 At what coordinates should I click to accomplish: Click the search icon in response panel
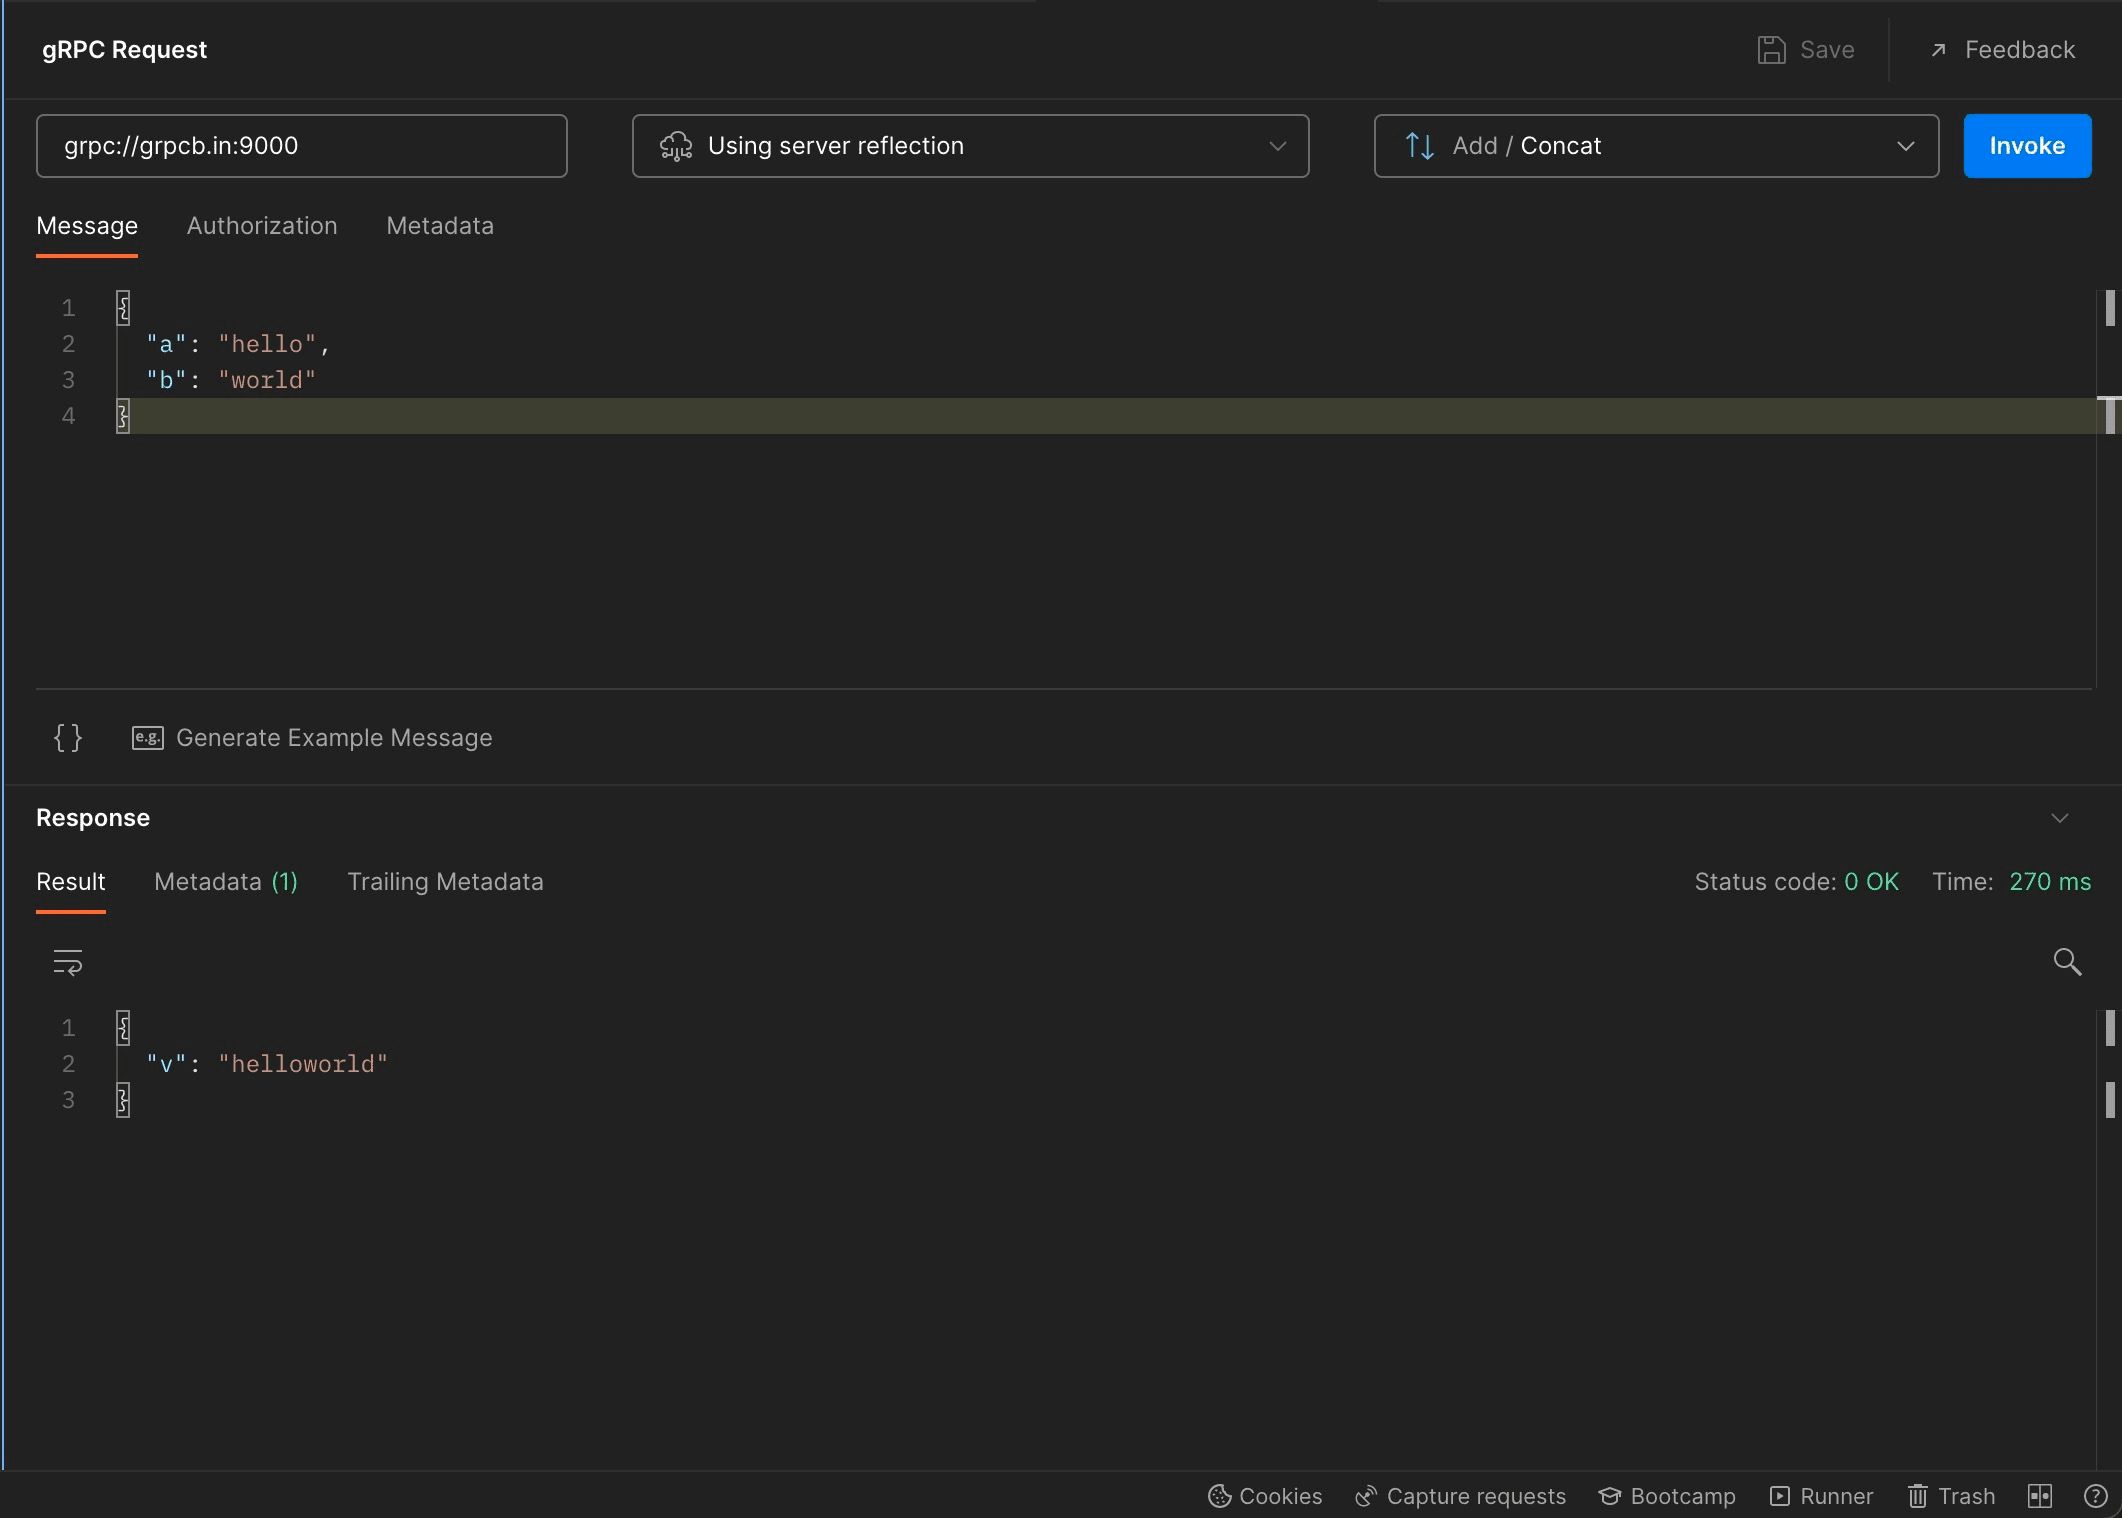(x=2068, y=961)
